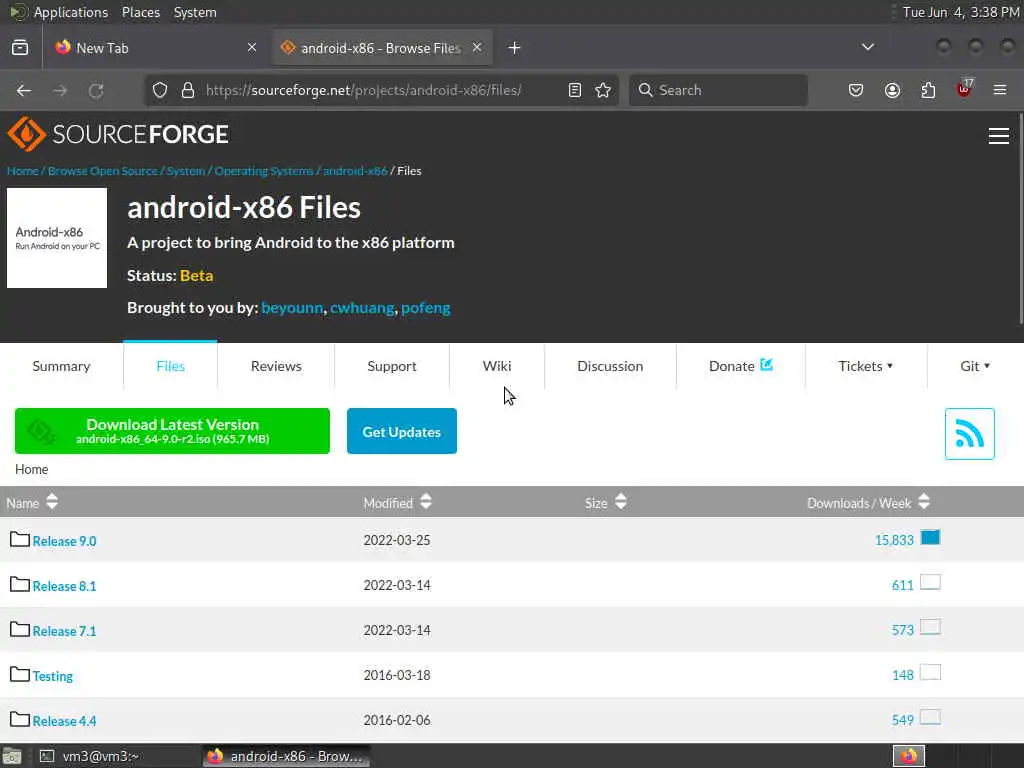Image resolution: width=1024 pixels, height=768 pixels.
Task: Expand the Tickets dropdown menu
Action: pyautogui.click(x=865, y=366)
